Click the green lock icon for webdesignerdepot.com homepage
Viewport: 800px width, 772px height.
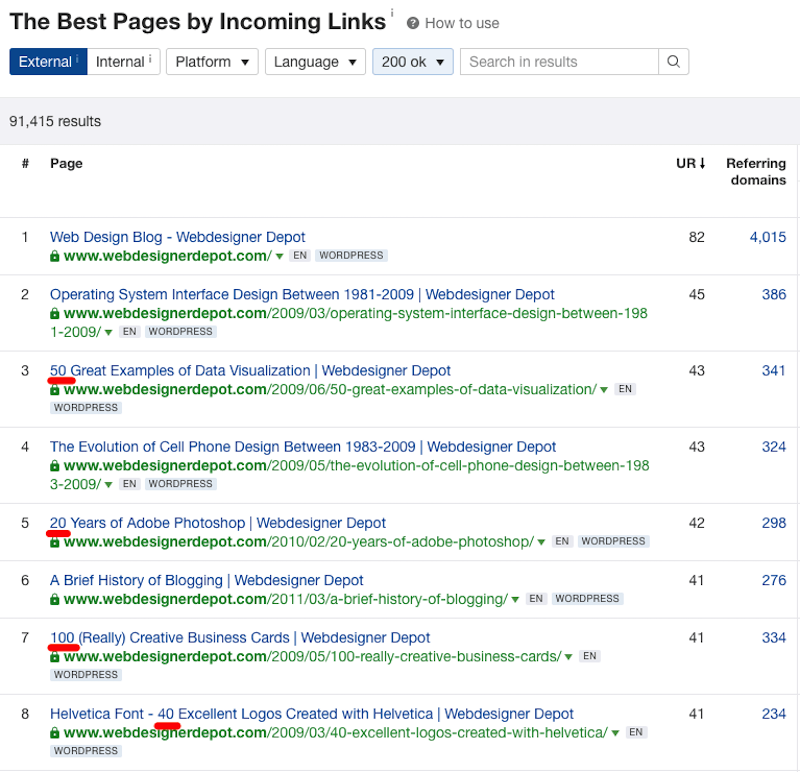[x=55, y=256]
